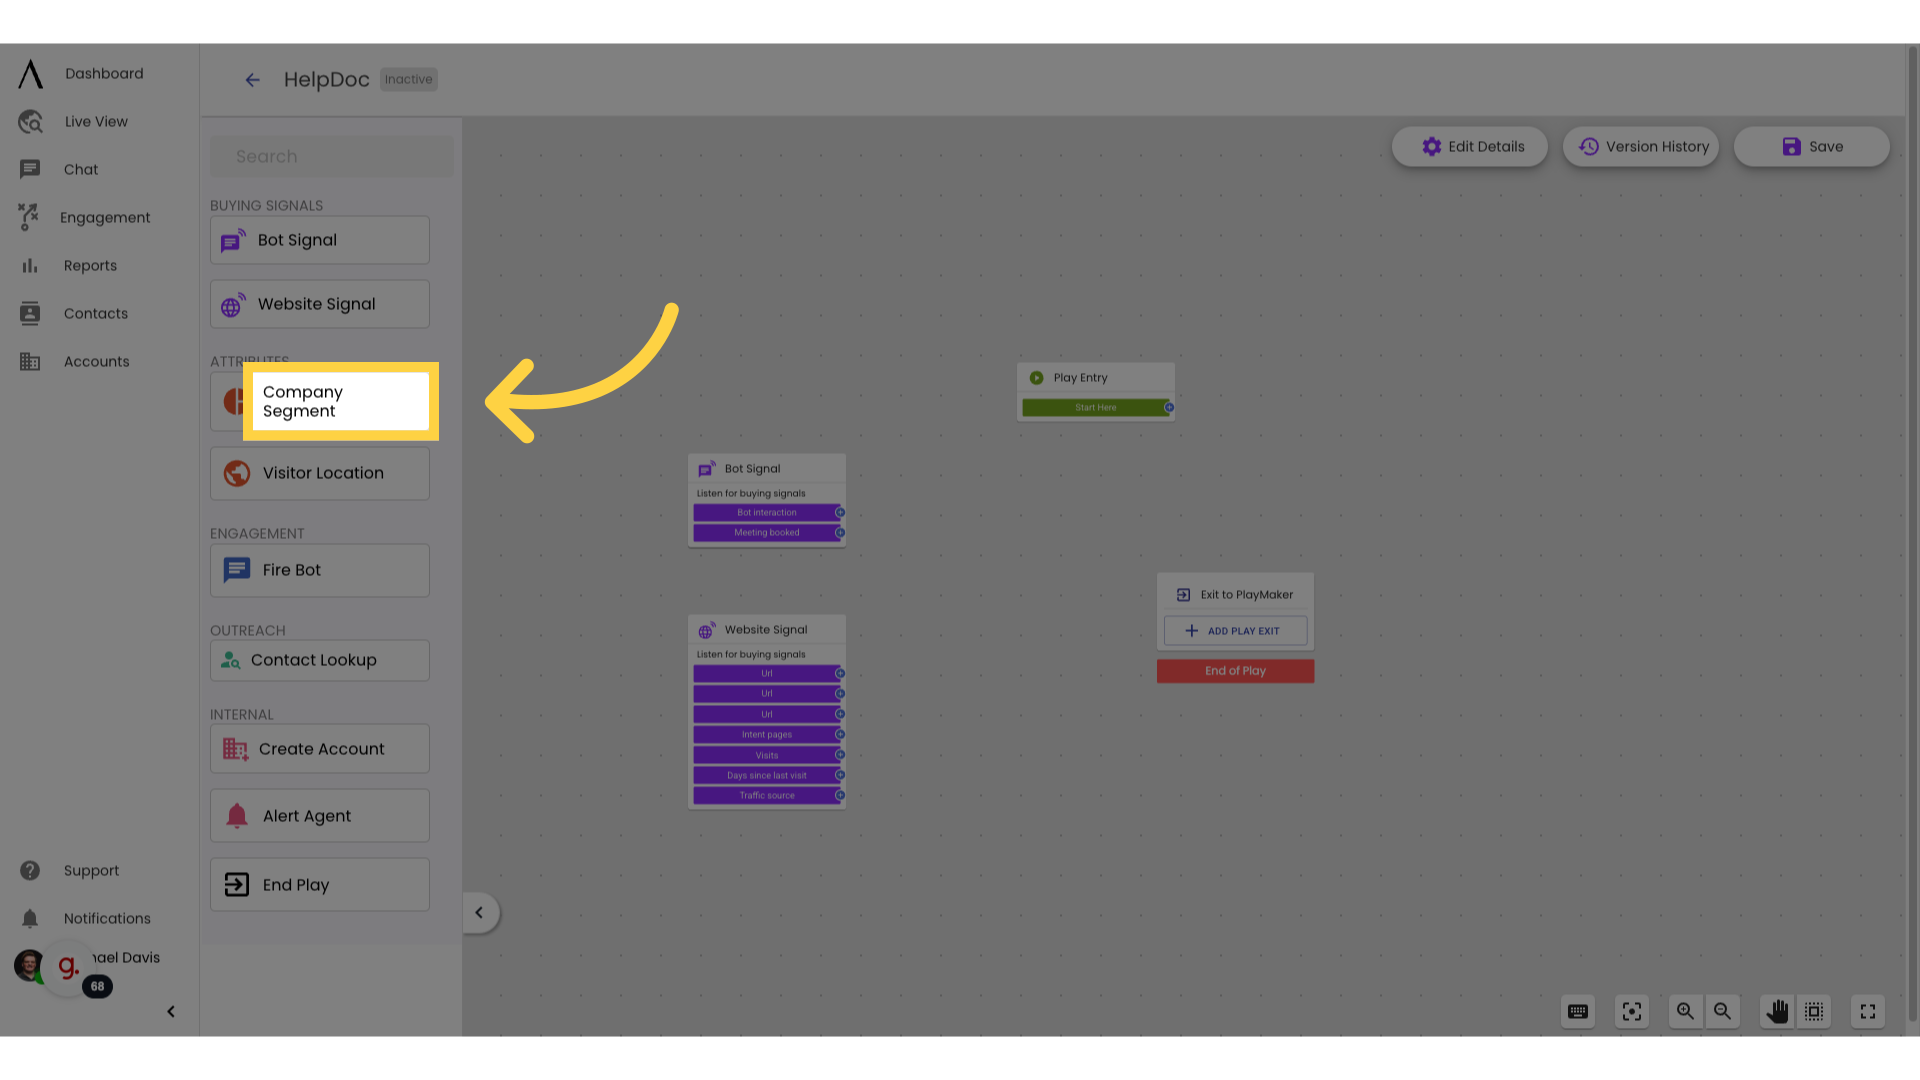Open Contacts in the sidebar
The width and height of the screenshot is (1920, 1080).
point(96,314)
